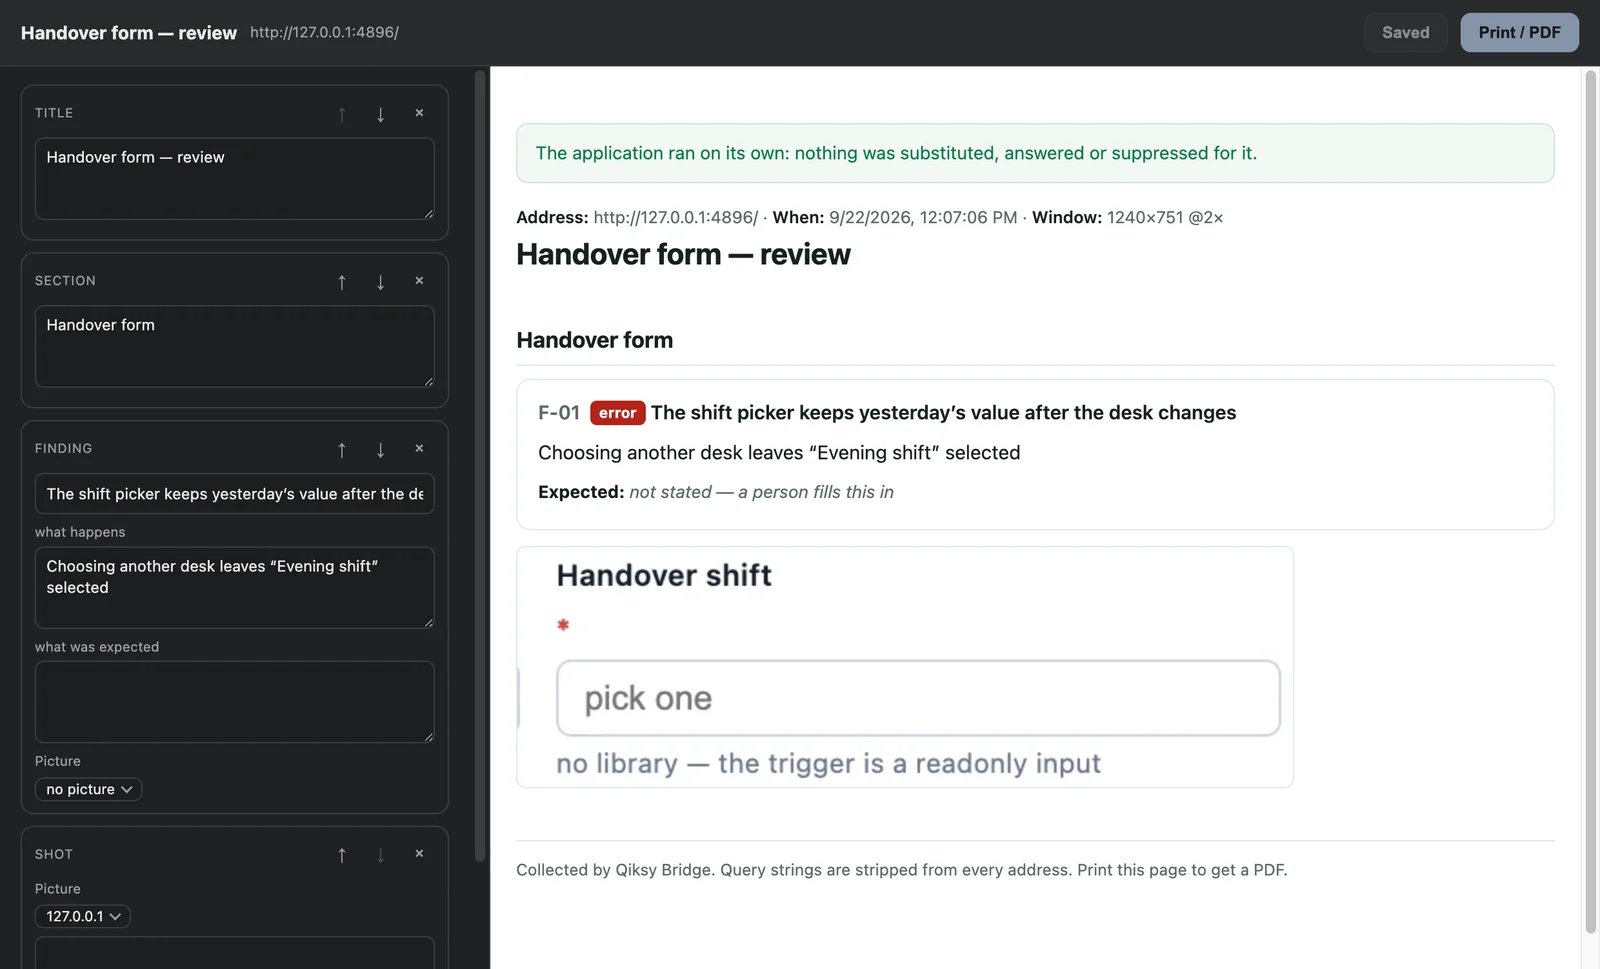The width and height of the screenshot is (1600, 969).
Task: Remove the TITLE block
Action: 419,114
